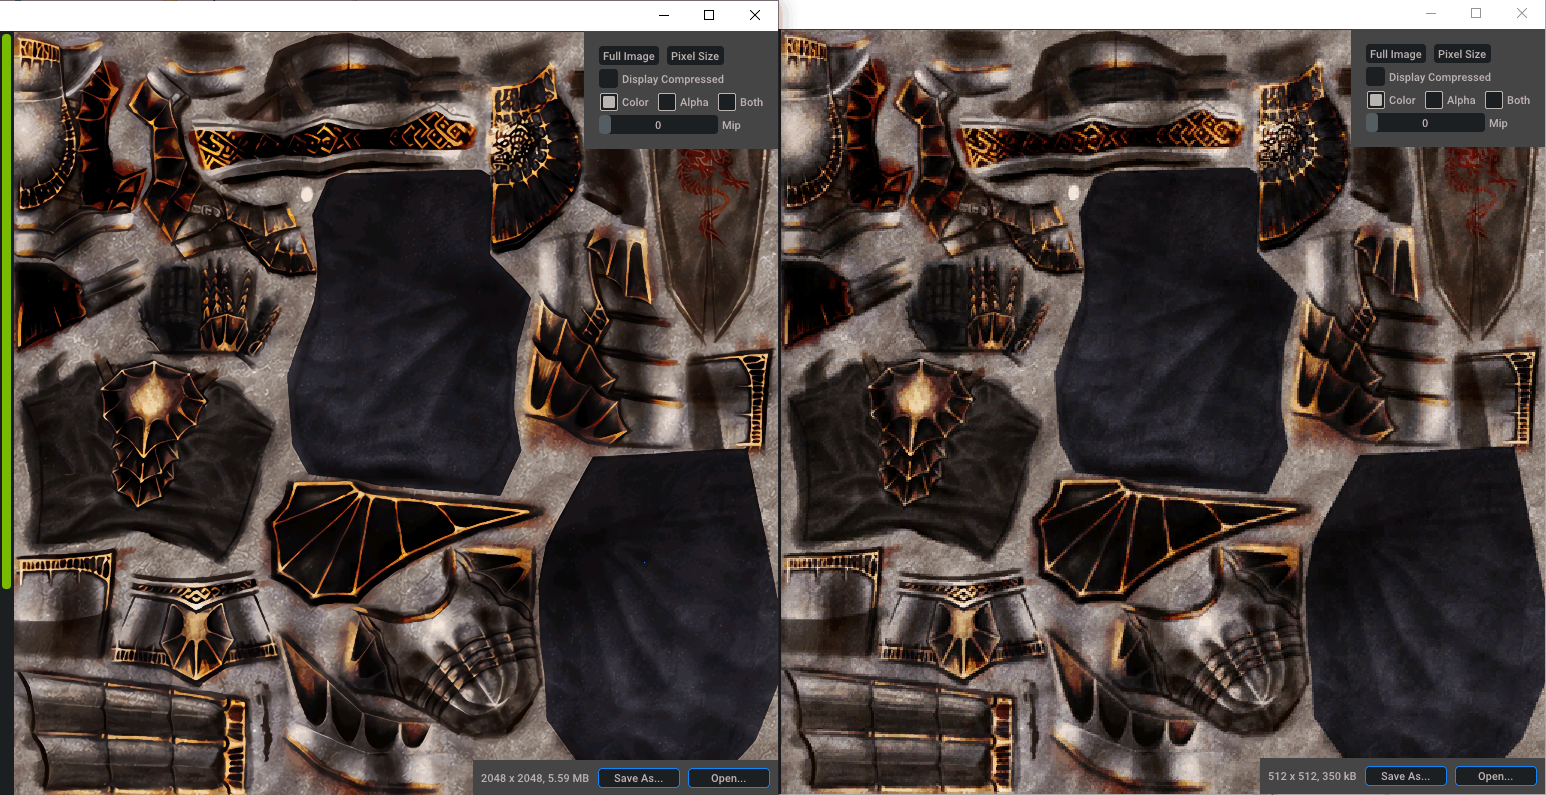Click Open button in left window
The height and width of the screenshot is (795, 1546).
coord(728,778)
